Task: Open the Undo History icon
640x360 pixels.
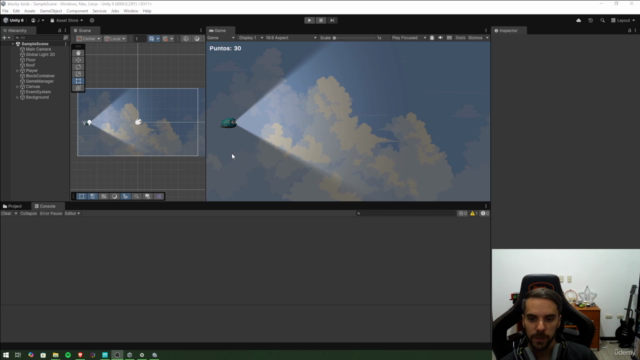Action: tap(590, 20)
